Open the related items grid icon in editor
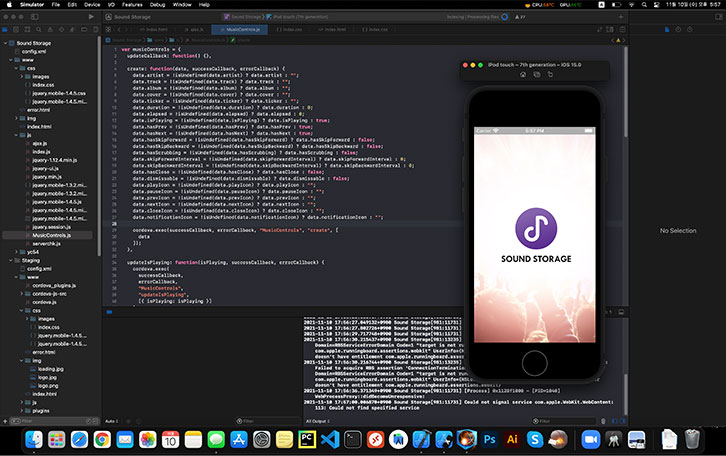Image resolution: width=726 pixels, height=456 pixels. [x=108, y=30]
